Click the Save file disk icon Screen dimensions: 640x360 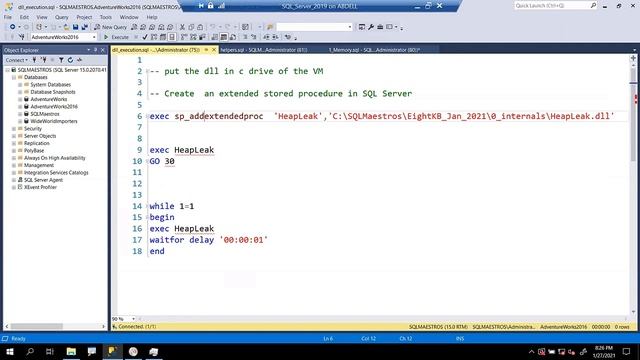76,27
